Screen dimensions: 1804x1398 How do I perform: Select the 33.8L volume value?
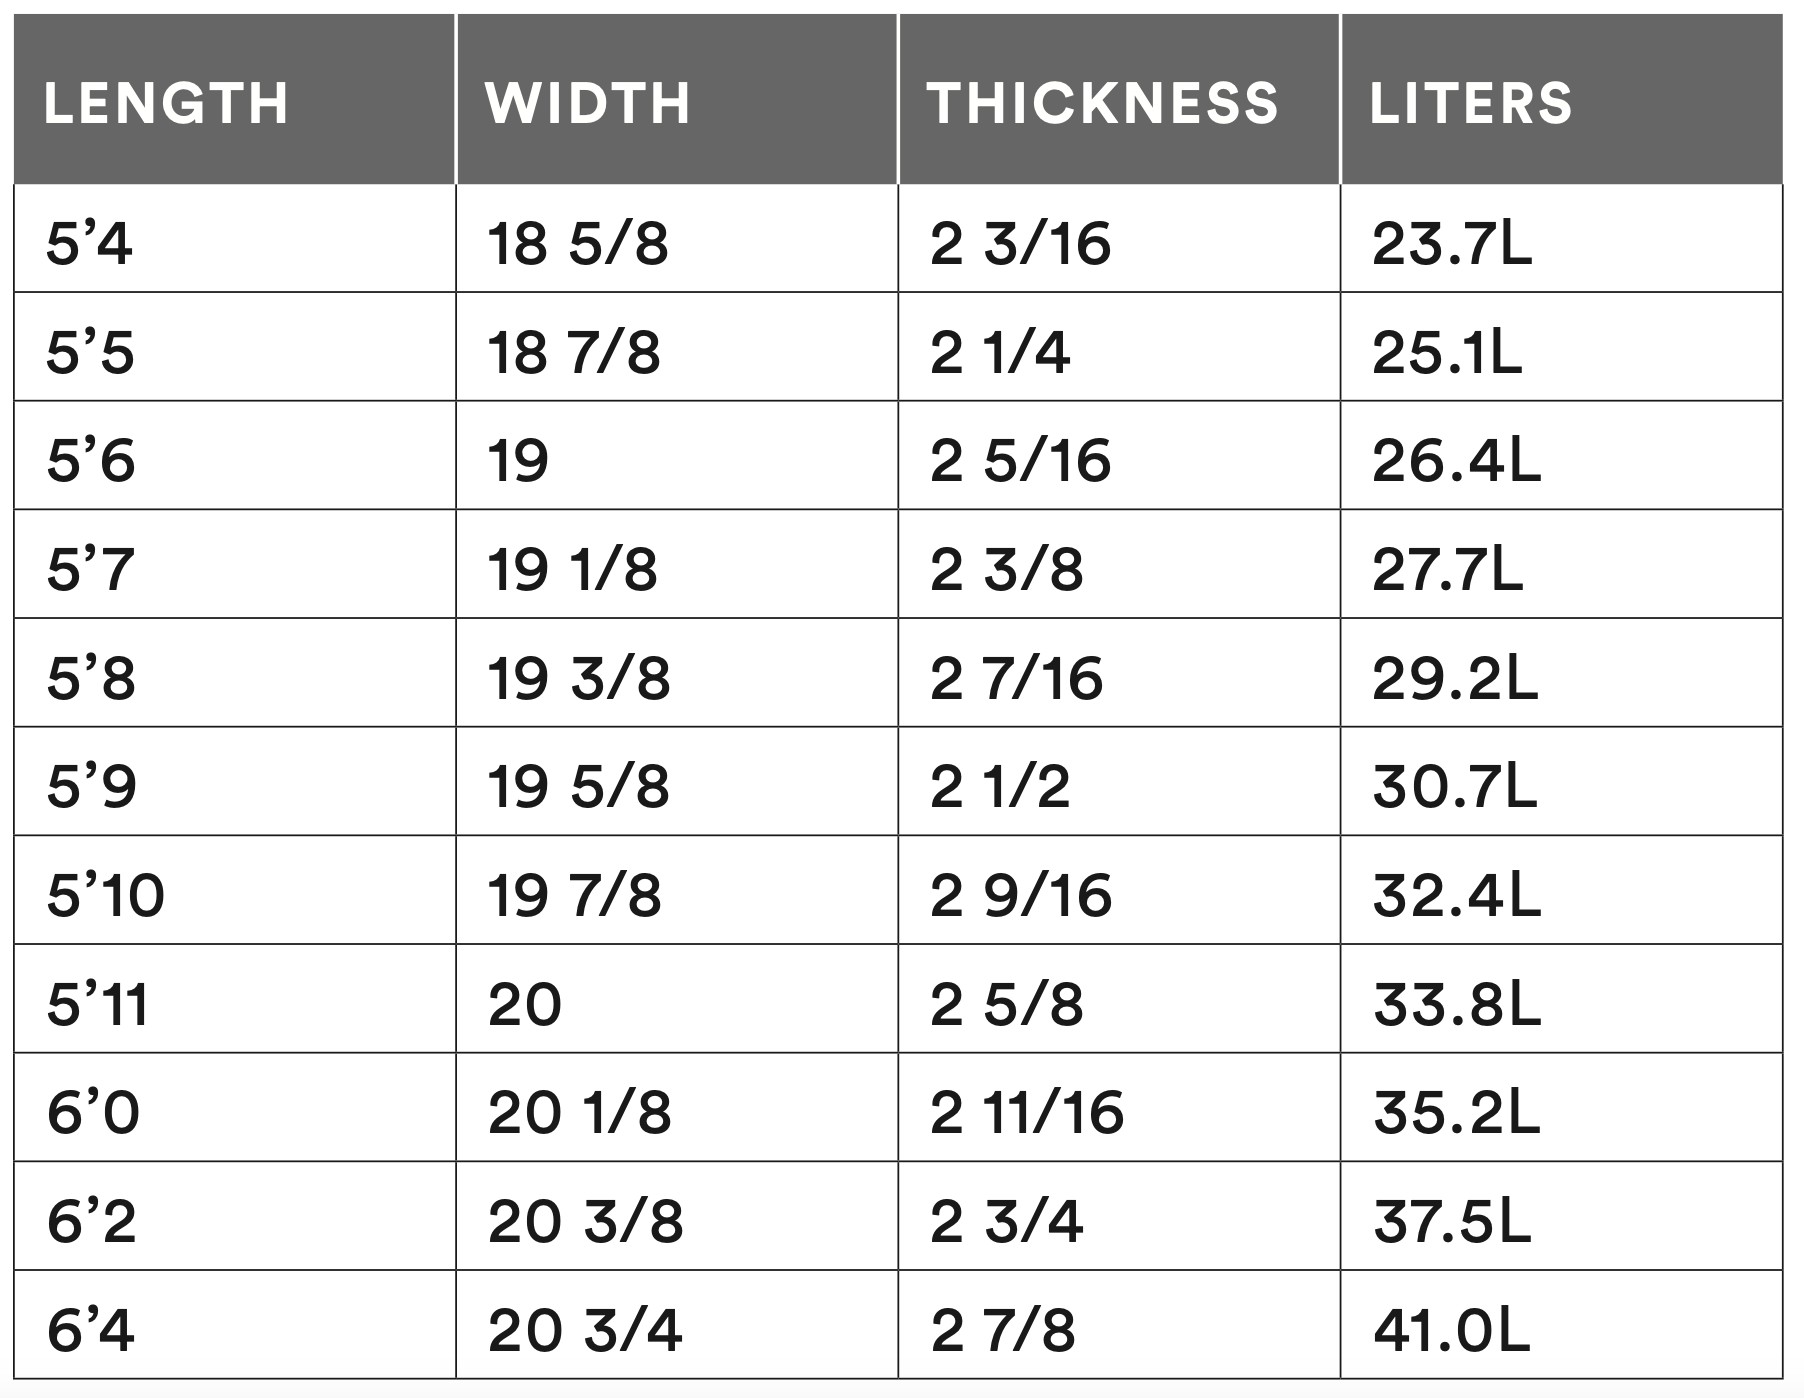1456,1004
